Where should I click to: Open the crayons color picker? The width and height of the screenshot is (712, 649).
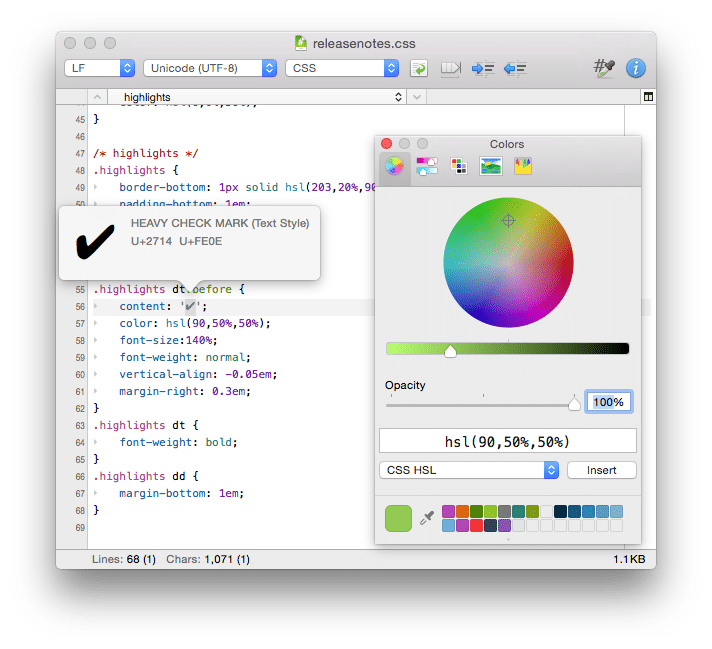(x=522, y=167)
